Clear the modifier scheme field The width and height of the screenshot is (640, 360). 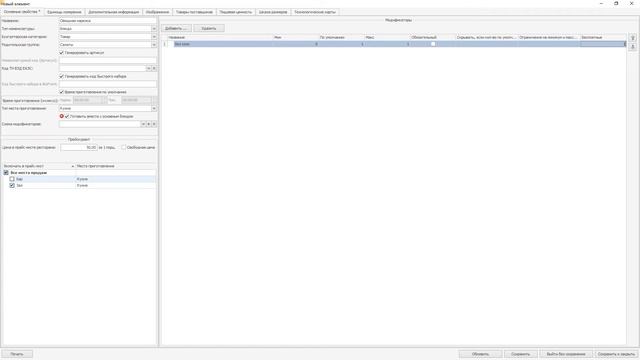point(154,124)
